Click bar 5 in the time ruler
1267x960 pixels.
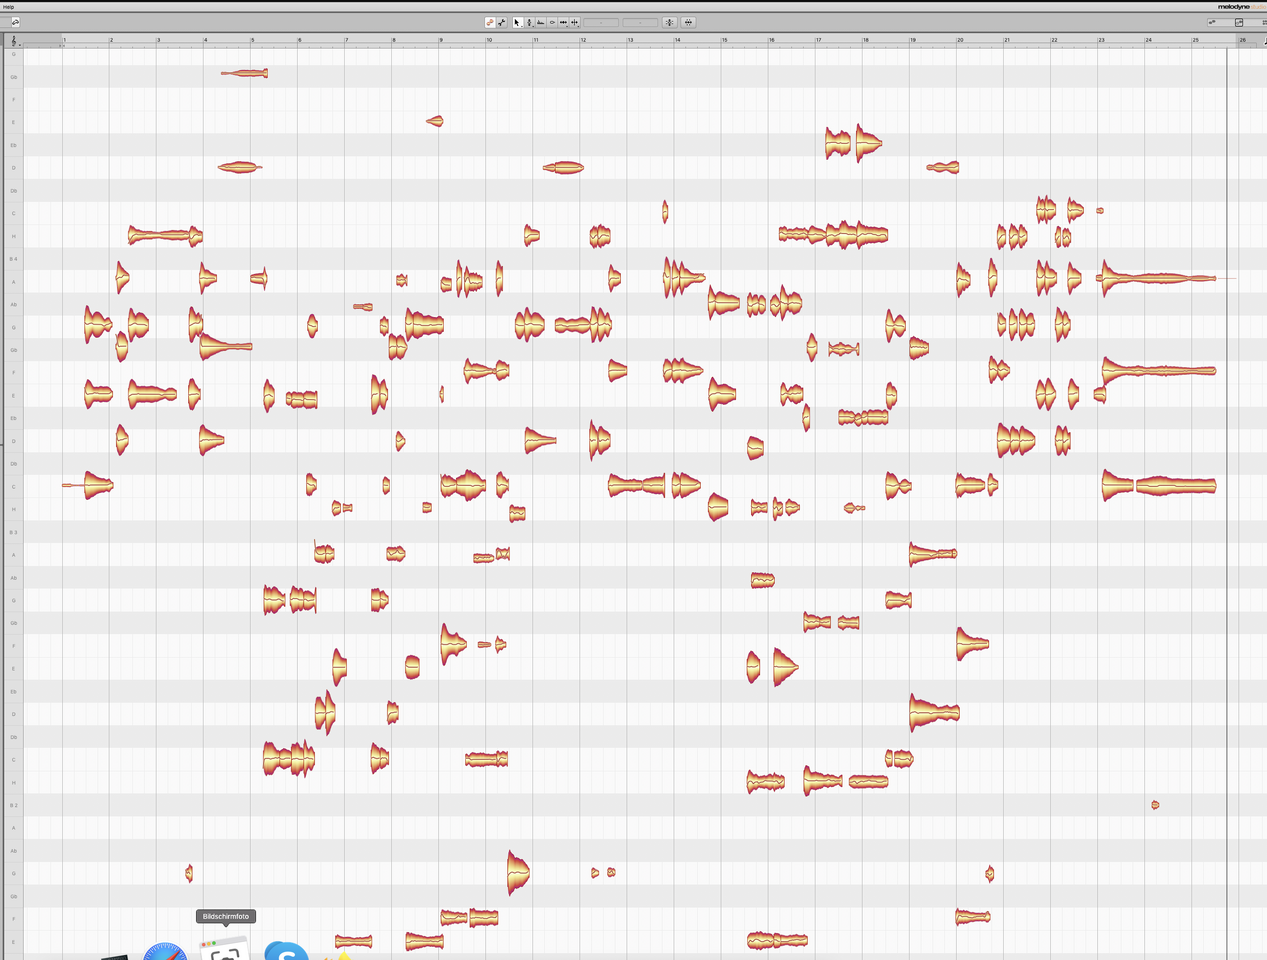[252, 40]
